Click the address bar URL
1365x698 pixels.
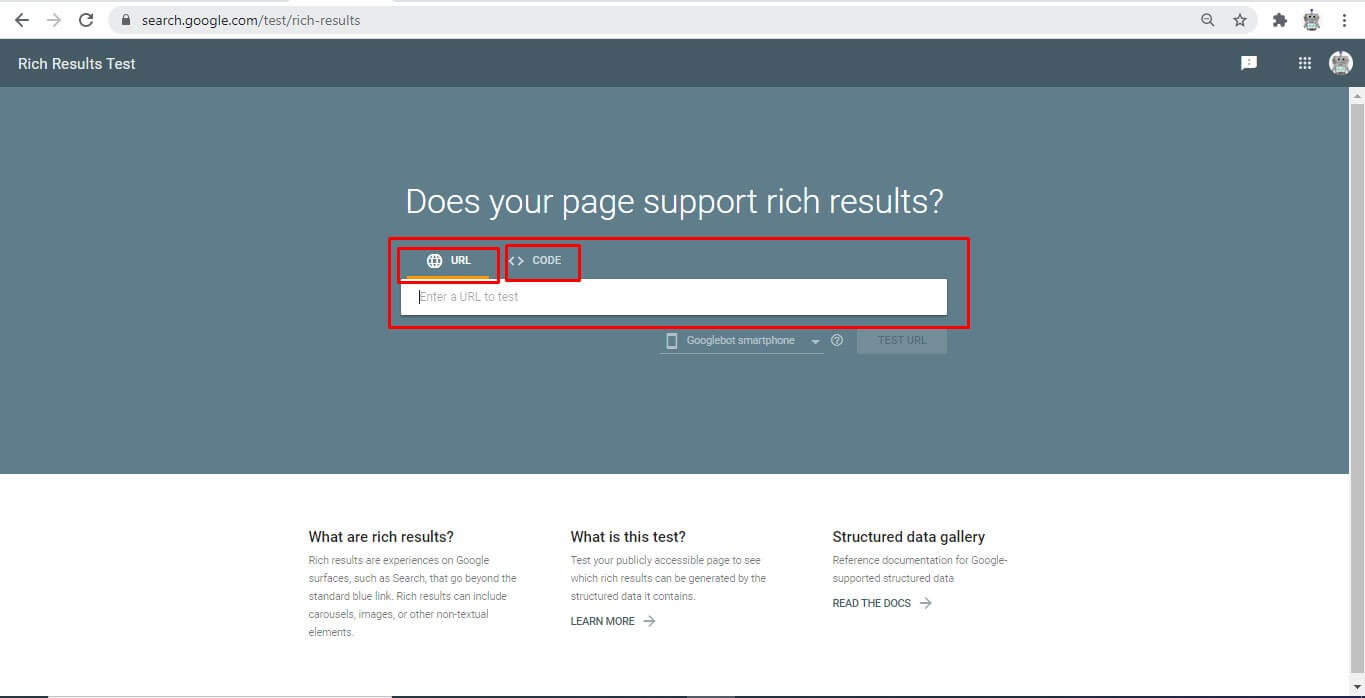point(251,20)
